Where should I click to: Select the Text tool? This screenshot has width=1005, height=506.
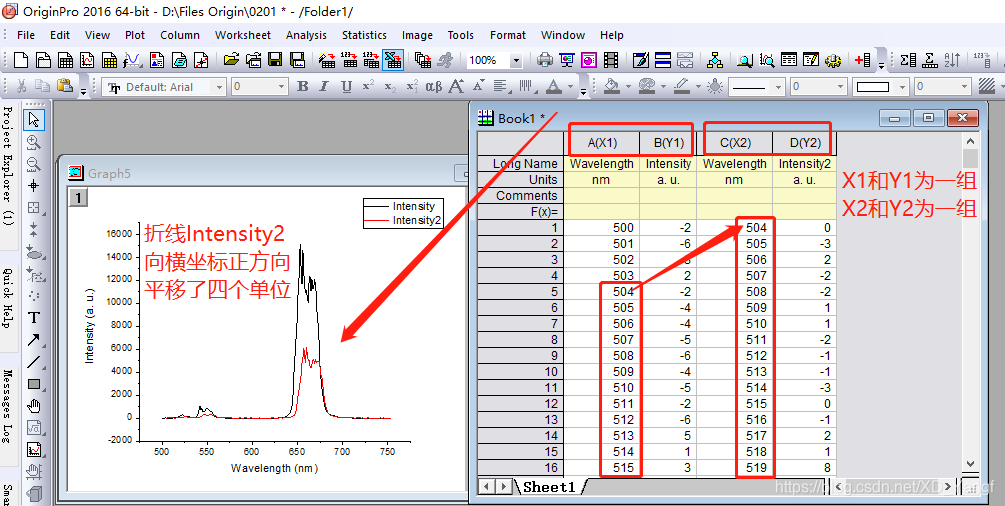click(34, 317)
